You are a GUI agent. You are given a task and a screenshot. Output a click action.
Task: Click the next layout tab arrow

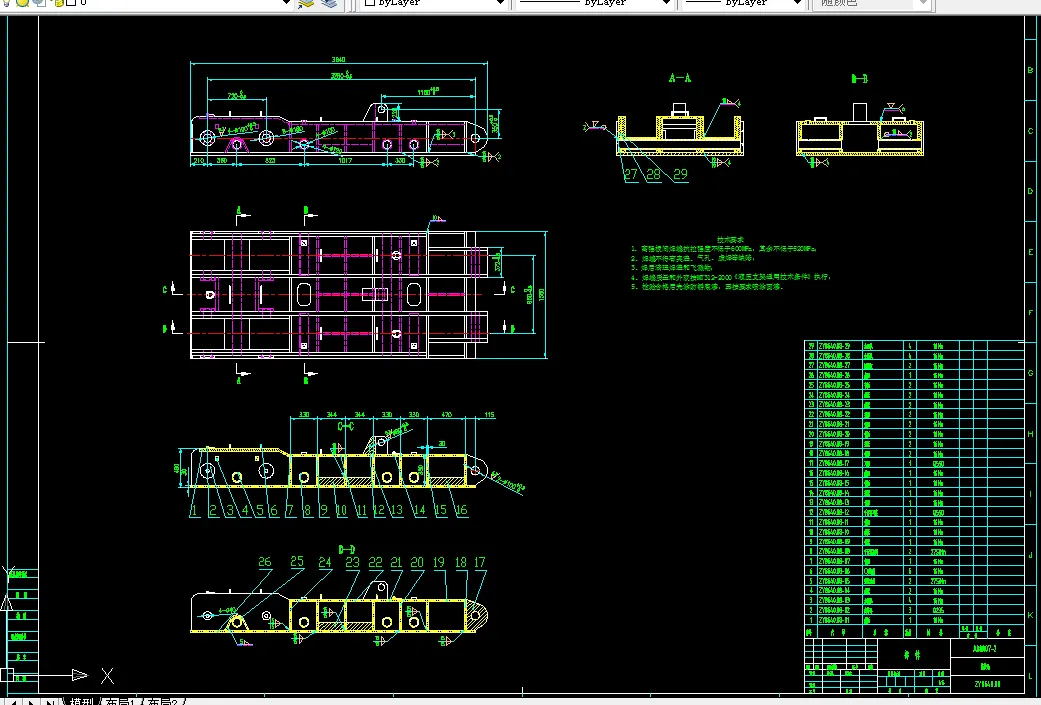point(31,702)
